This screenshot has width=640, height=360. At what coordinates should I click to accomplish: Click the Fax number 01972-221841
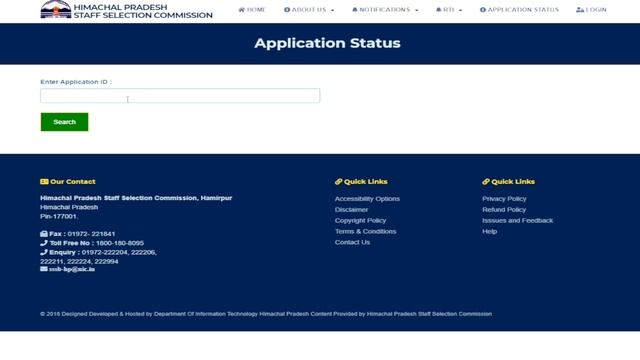(x=91, y=234)
